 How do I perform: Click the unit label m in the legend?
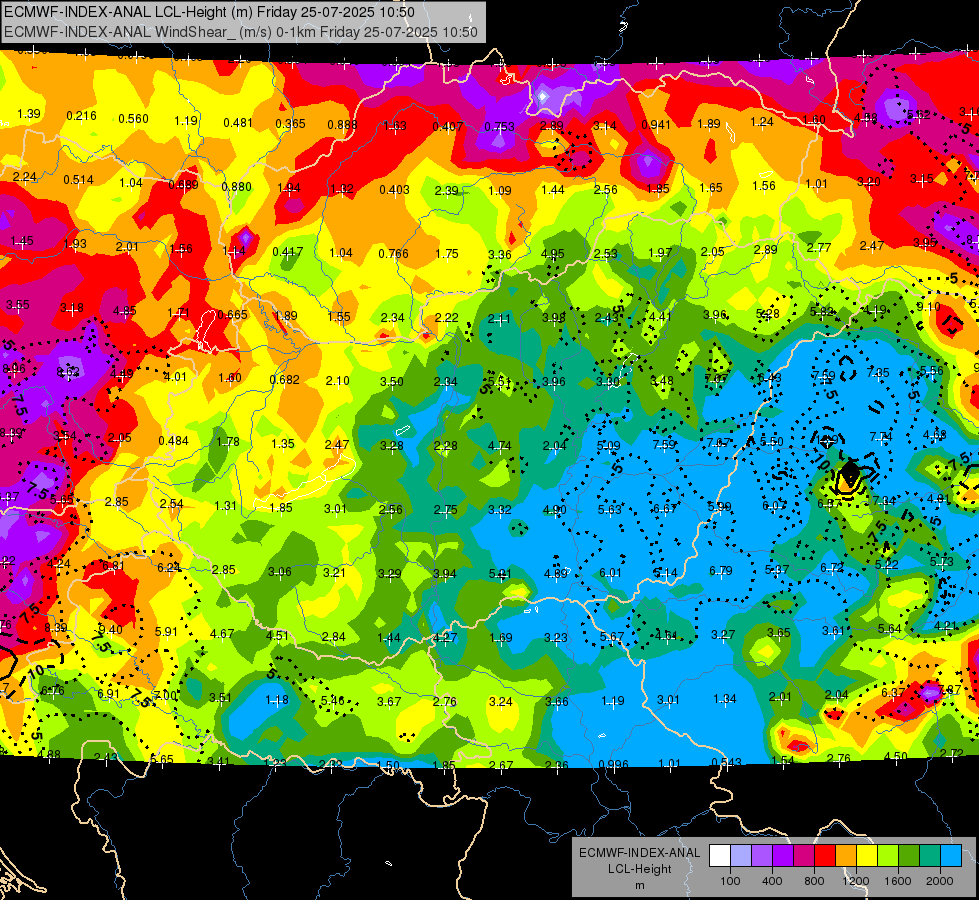[x=639, y=886]
